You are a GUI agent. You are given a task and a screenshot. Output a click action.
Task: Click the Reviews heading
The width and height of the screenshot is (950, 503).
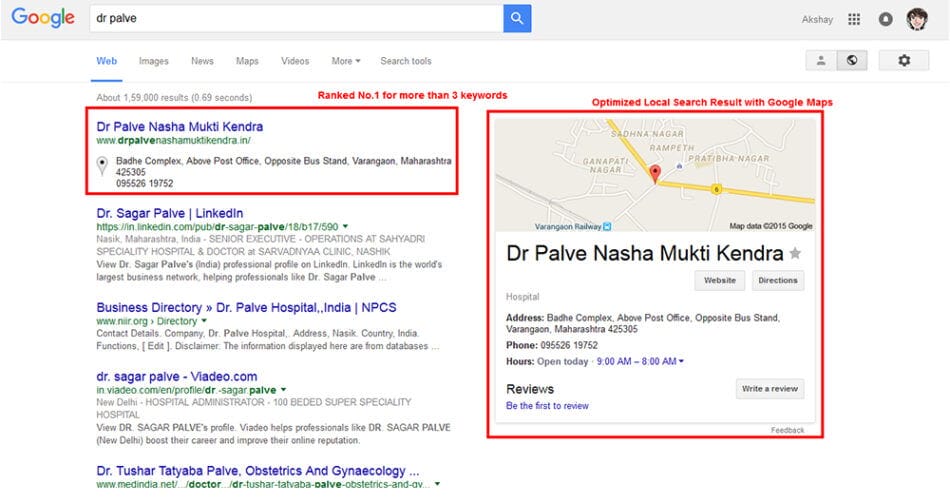point(530,389)
